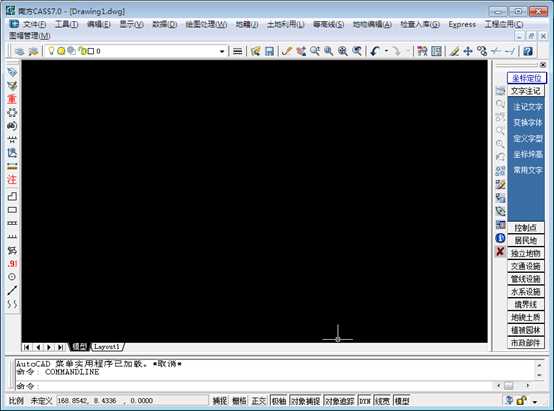Click the 植被园林 button in side panel
The width and height of the screenshot is (554, 411).
pyautogui.click(x=525, y=330)
